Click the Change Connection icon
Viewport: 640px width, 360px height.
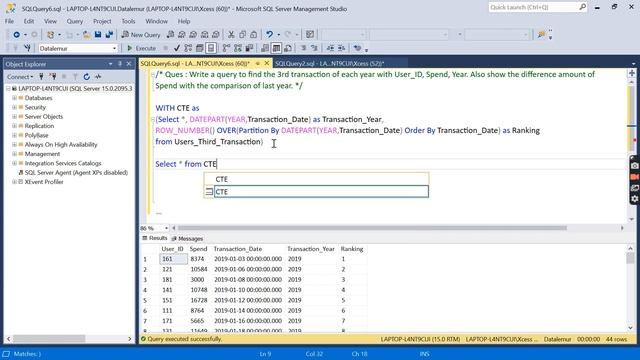click(27, 48)
